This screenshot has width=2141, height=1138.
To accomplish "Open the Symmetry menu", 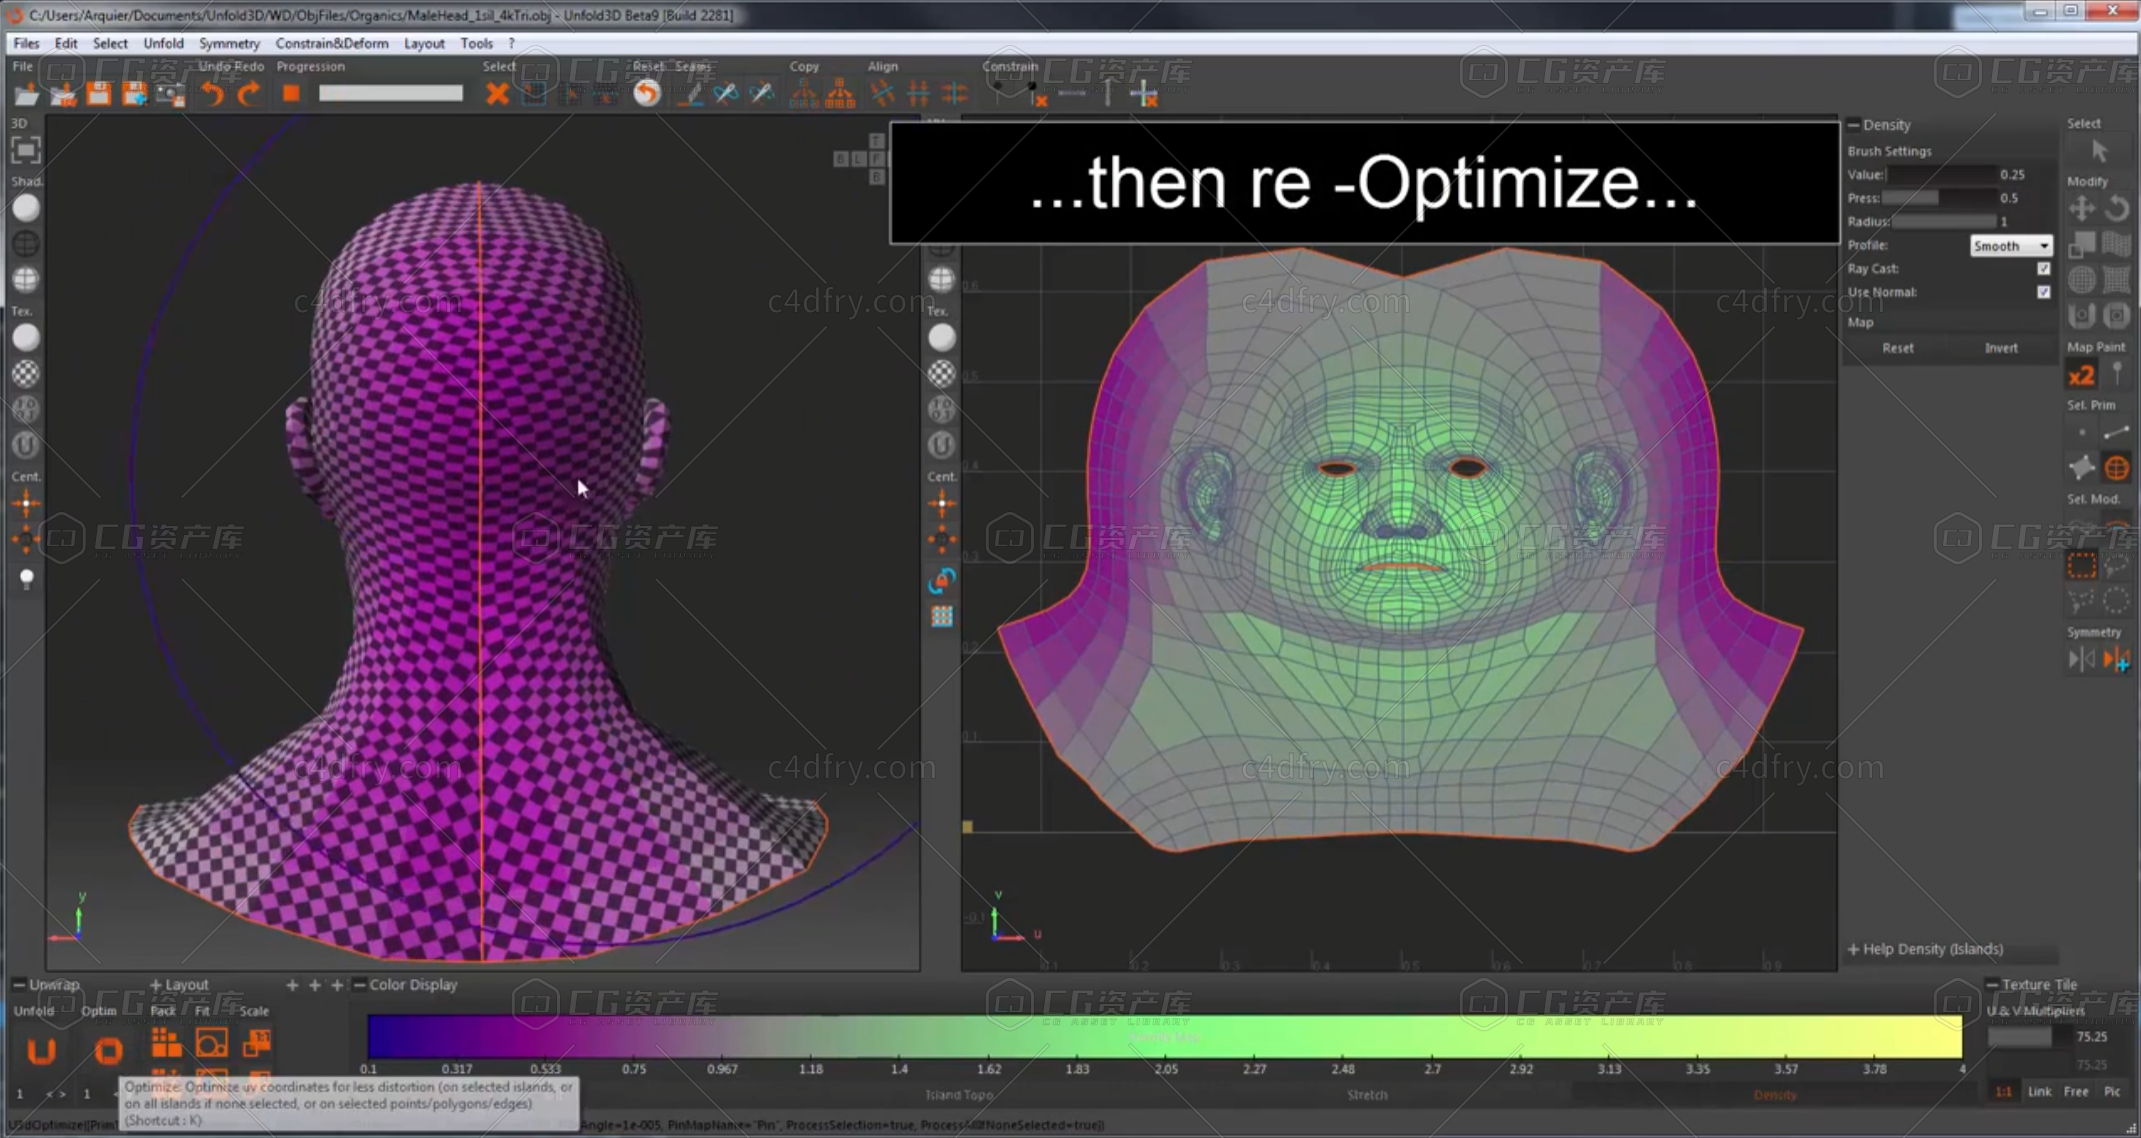I will pyautogui.click(x=229, y=43).
